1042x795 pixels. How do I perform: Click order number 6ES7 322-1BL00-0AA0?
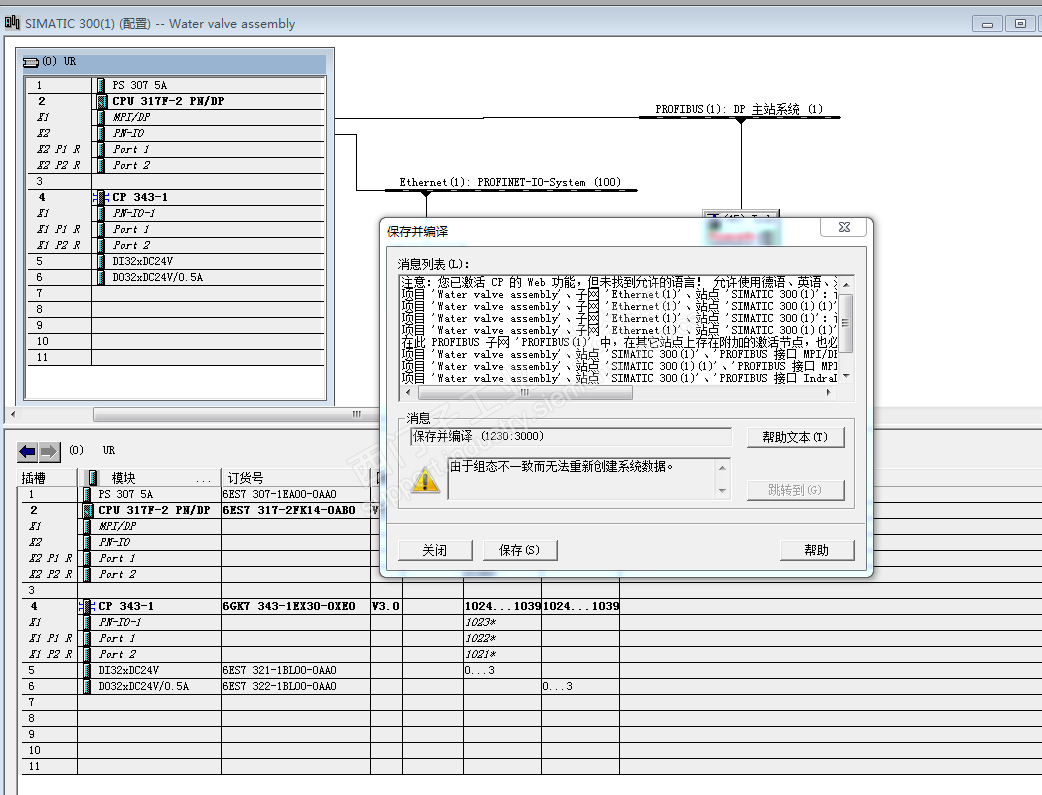tap(280, 686)
